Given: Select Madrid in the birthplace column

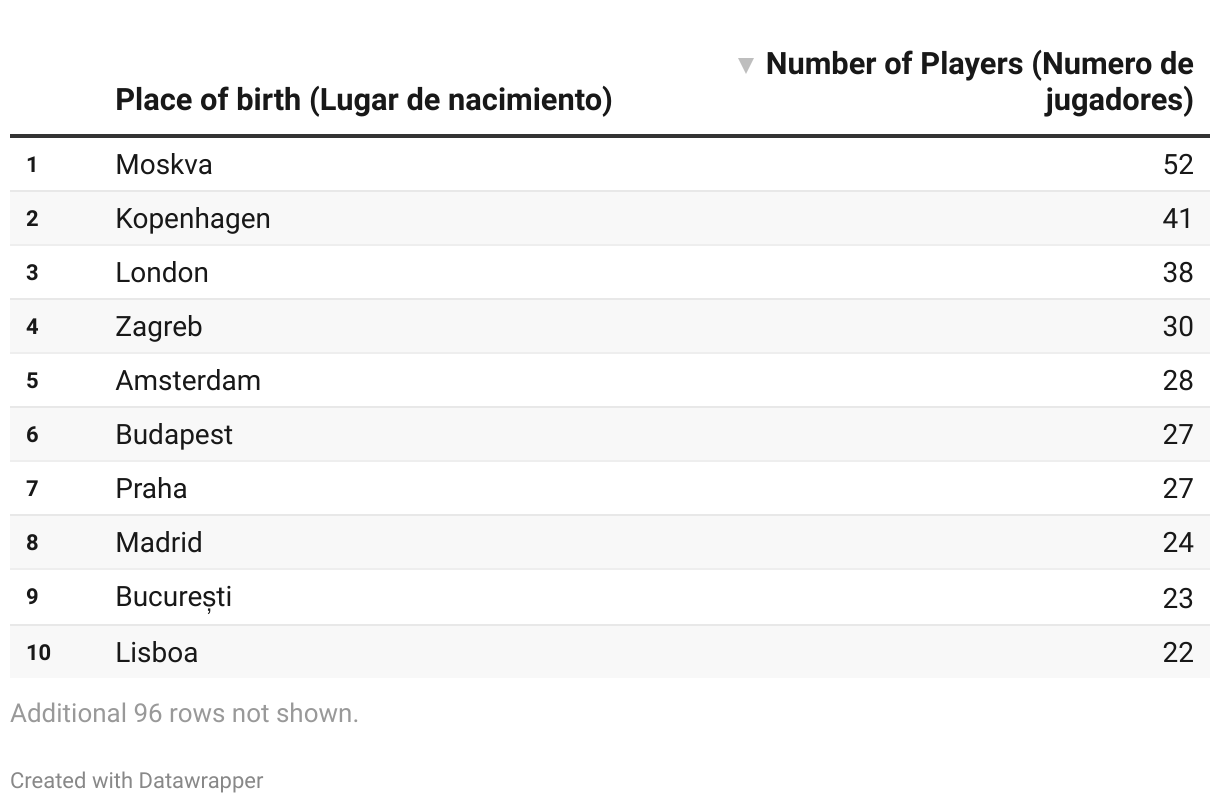Looking at the screenshot, I should (x=159, y=542).
